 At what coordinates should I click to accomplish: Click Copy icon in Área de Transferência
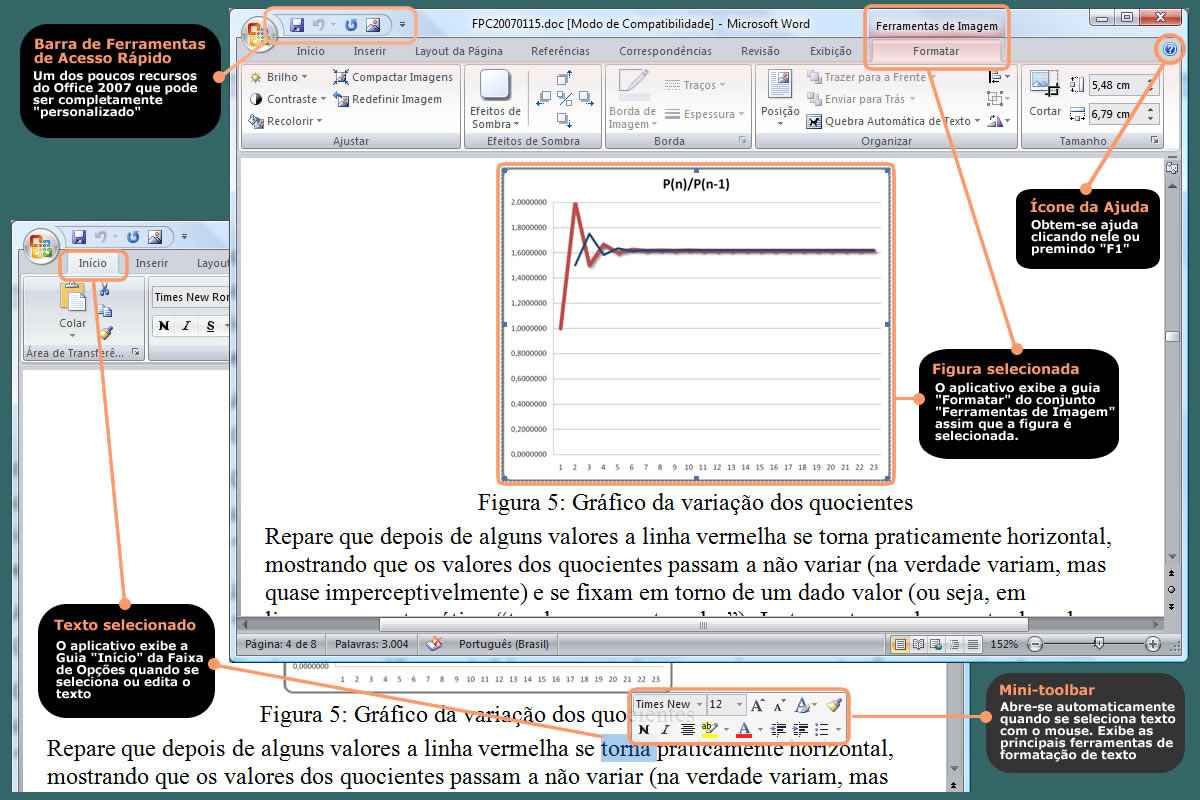pos(104,311)
